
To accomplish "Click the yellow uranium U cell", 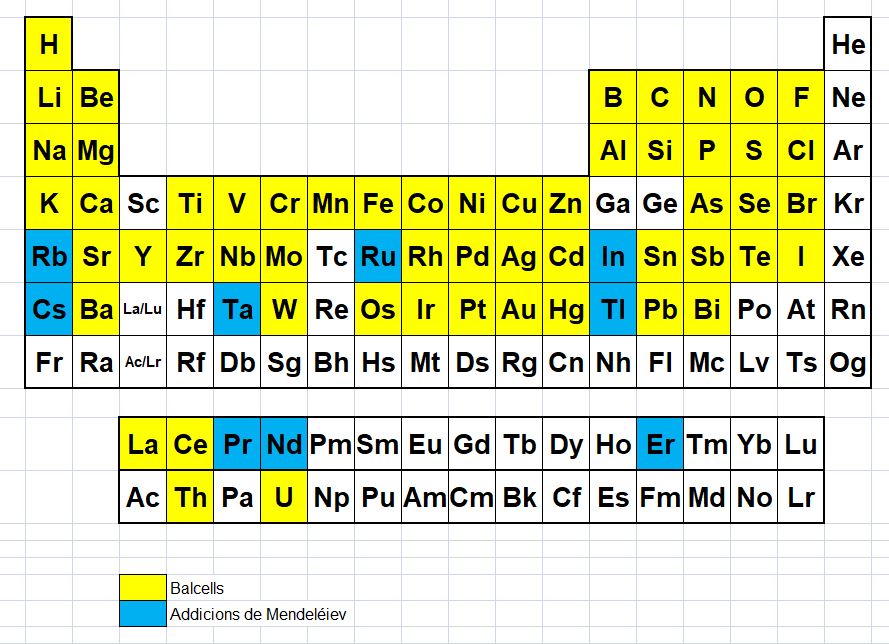I will (x=284, y=497).
